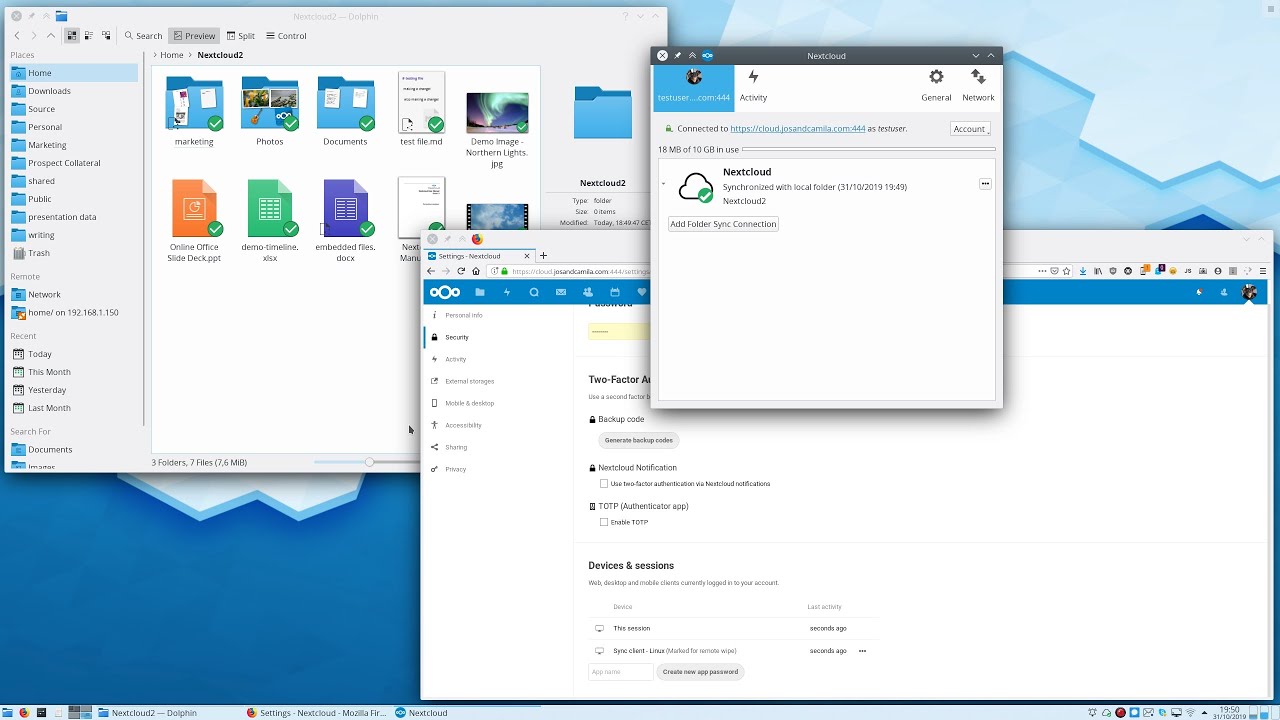Select demo-timeline.xlsx file icon

[270, 208]
